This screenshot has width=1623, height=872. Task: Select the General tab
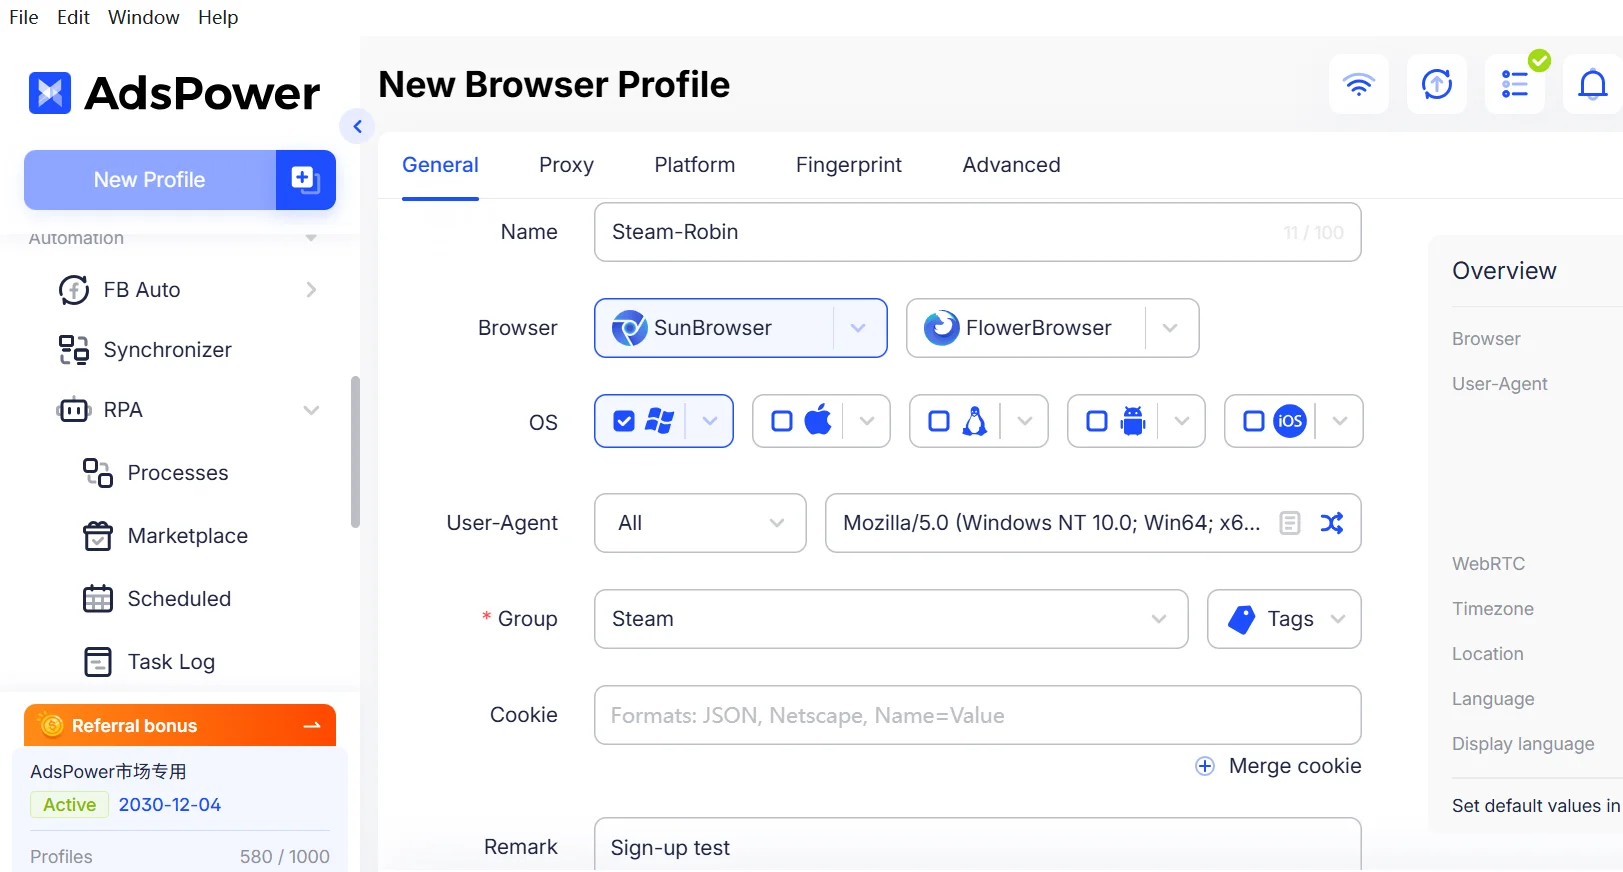click(x=440, y=165)
